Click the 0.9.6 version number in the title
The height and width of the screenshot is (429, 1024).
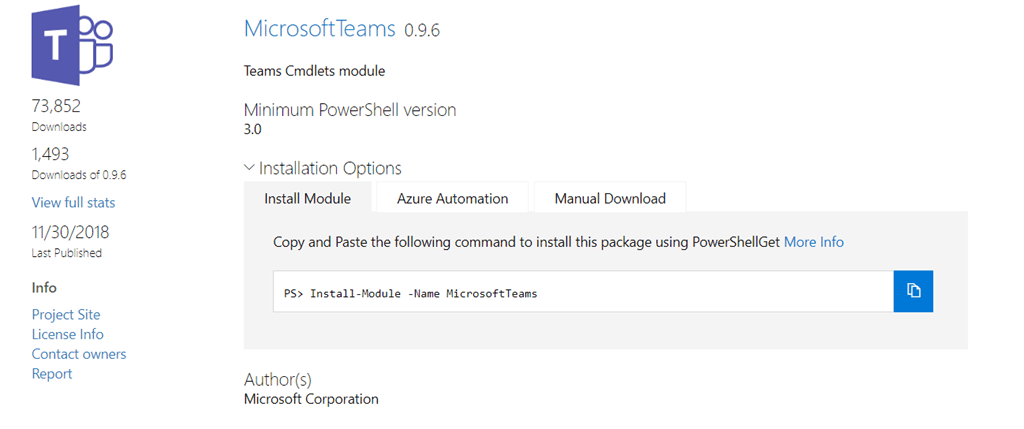pos(422,30)
